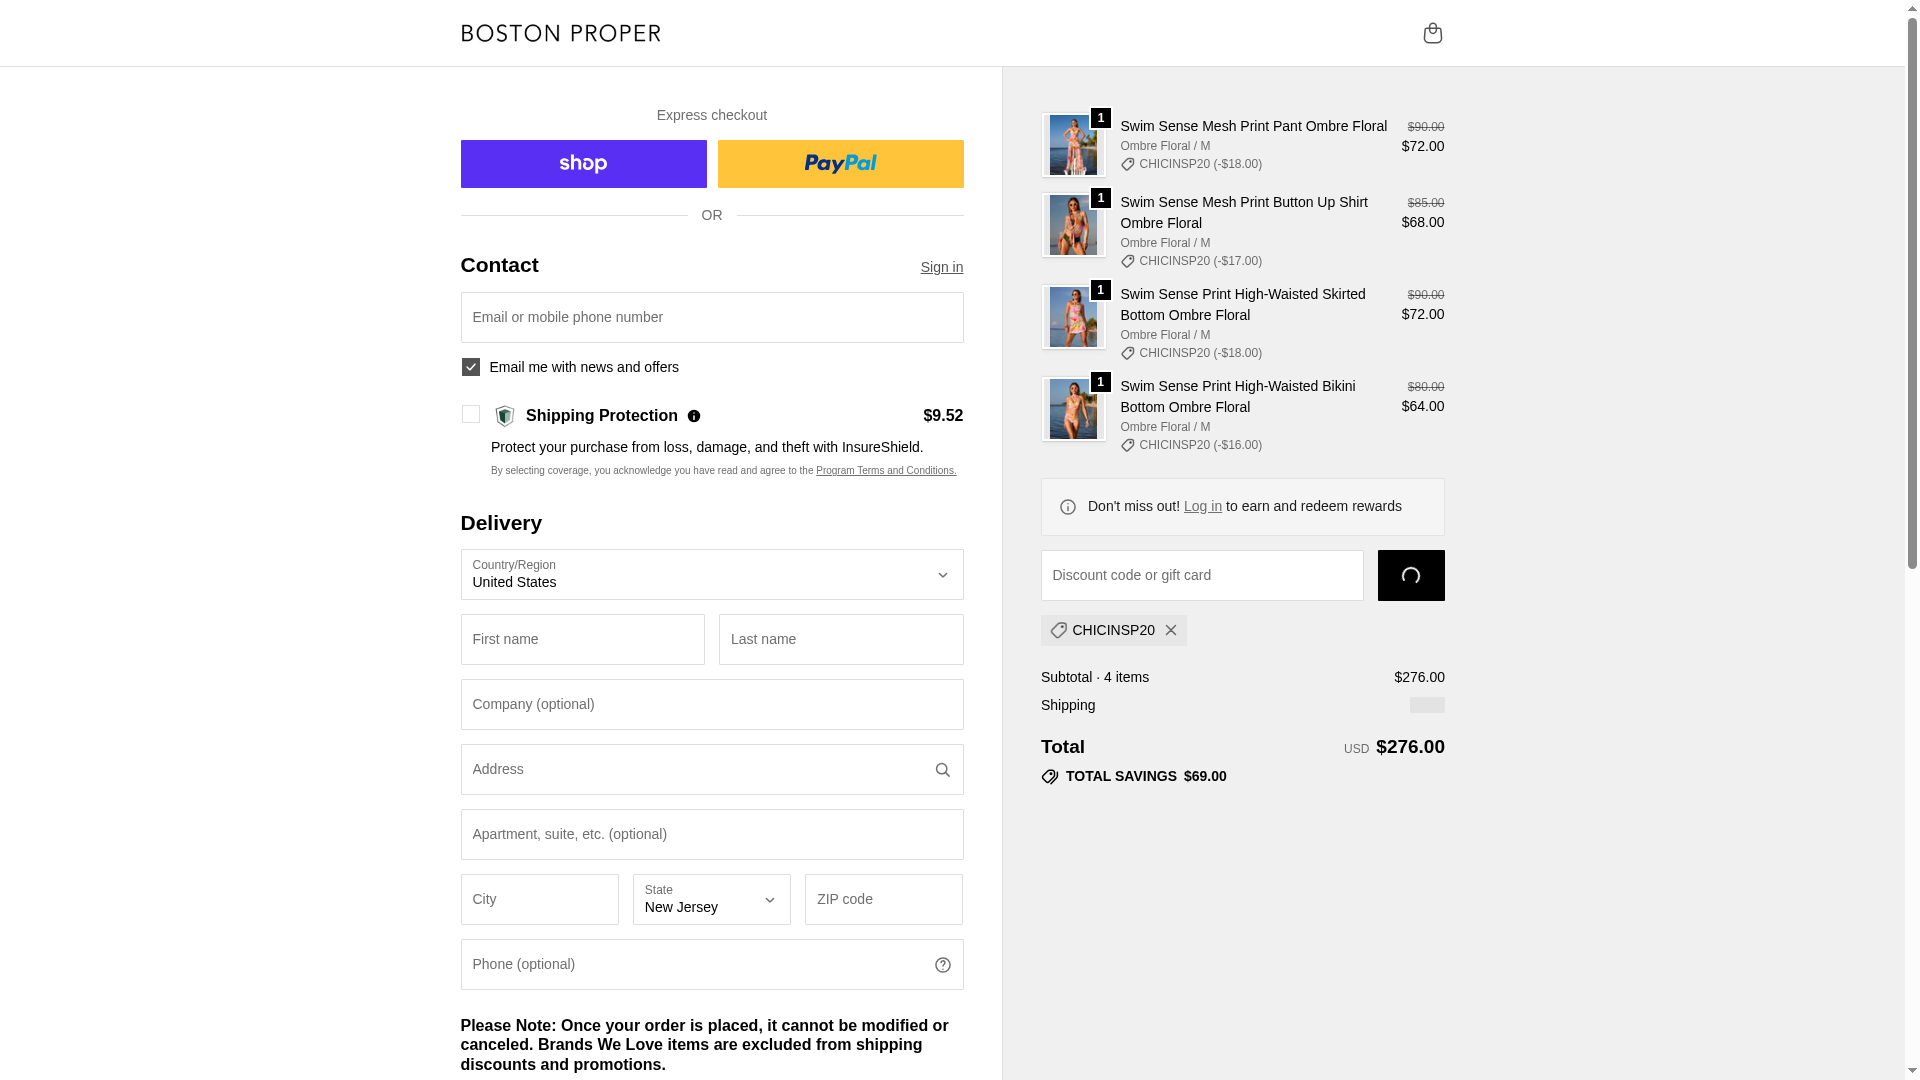Screen dimensions: 1920x1080
Task: Enable the Shipping Protection checkbox
Action: click(470, 414)
